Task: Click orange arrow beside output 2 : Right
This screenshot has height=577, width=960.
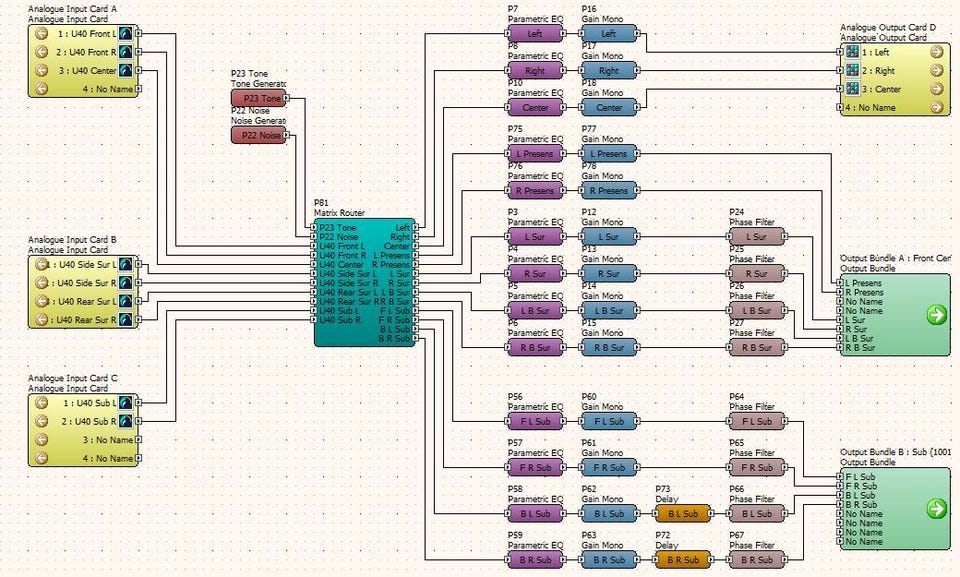Action: (x=936, y=71)
